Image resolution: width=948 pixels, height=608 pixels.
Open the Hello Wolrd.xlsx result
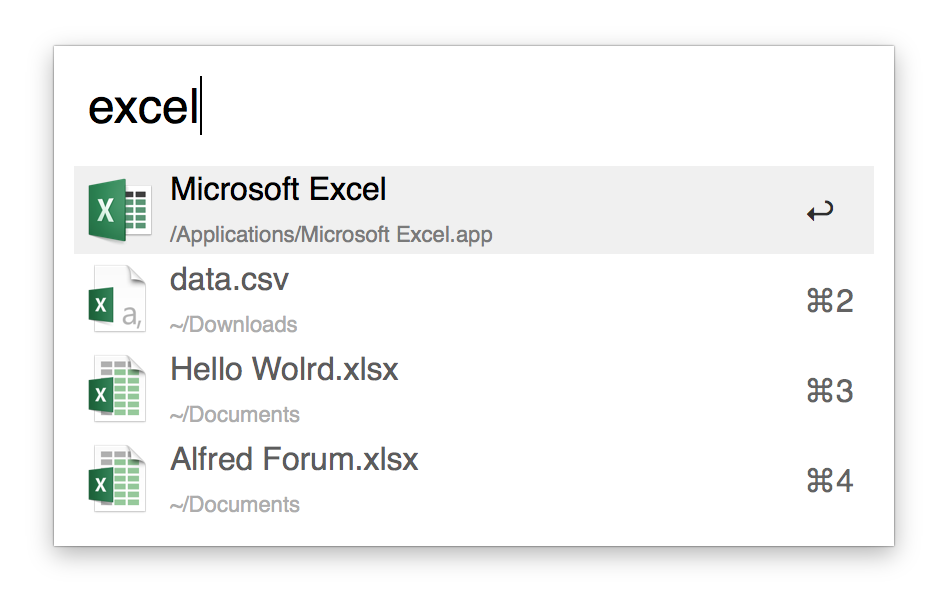(284, 369)
